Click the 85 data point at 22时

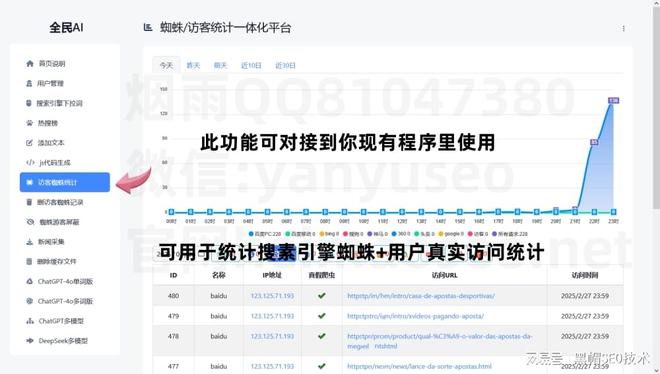coord(594,142)
